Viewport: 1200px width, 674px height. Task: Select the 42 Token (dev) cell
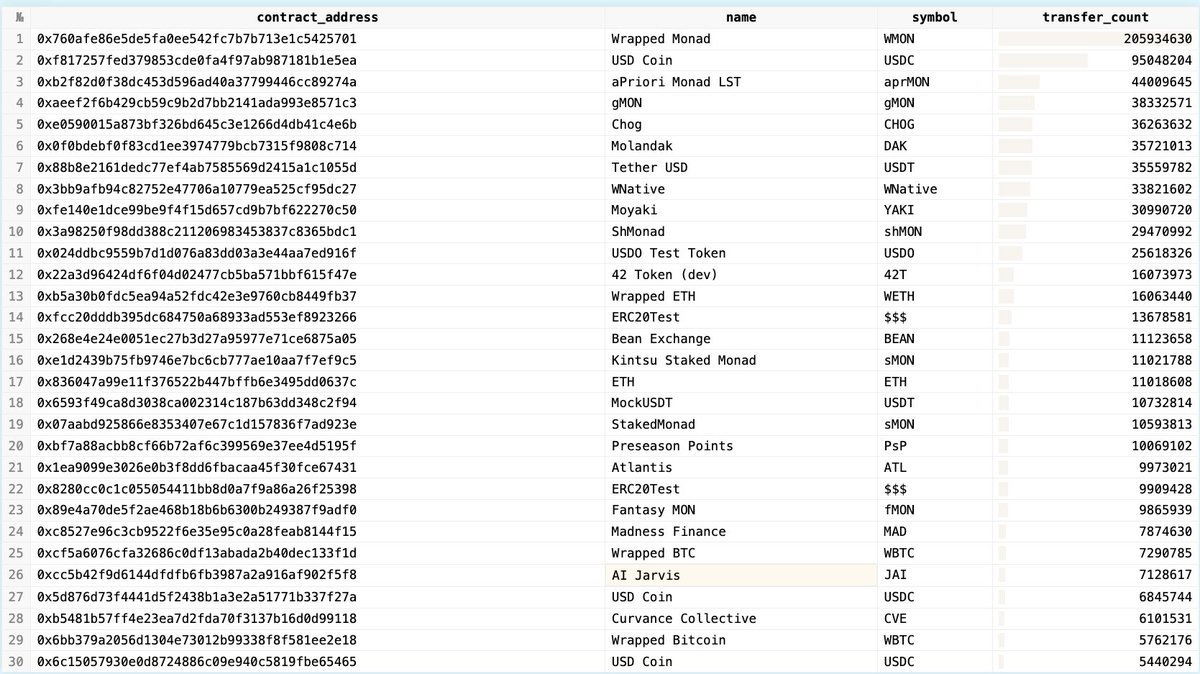pos(741,275)
